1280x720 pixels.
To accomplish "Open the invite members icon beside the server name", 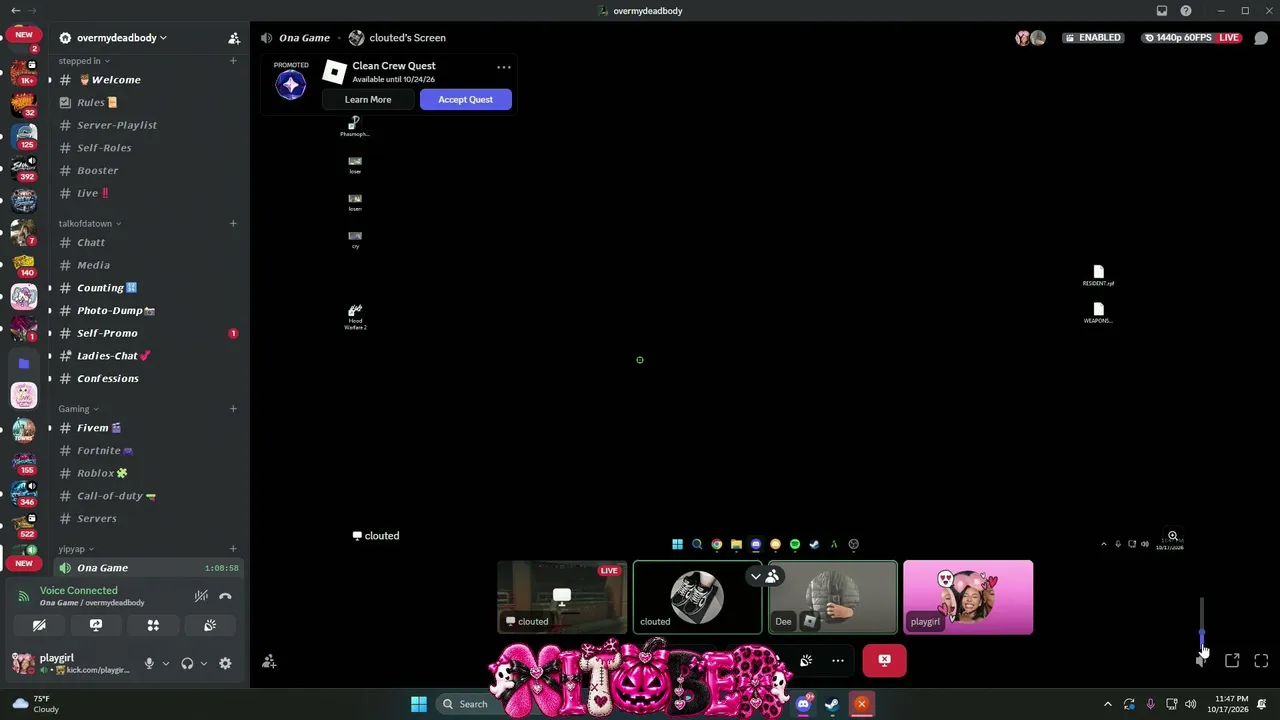I will click(234, 38).
